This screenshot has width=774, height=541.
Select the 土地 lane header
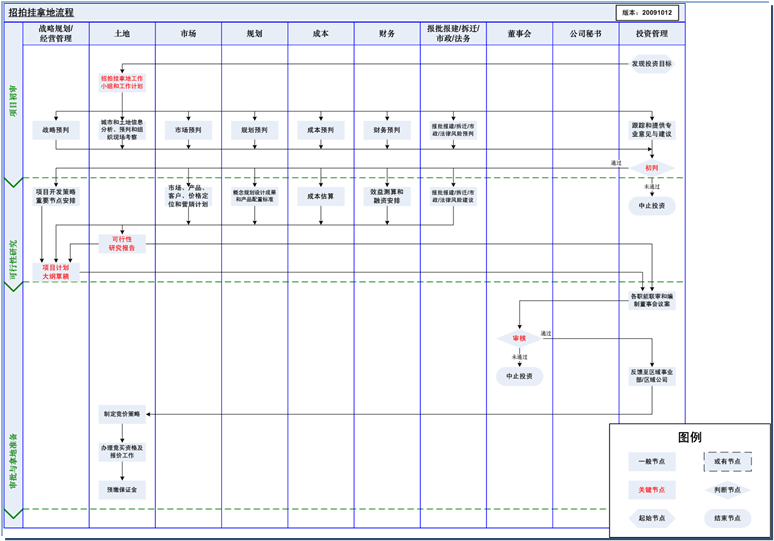click(122, 34)
